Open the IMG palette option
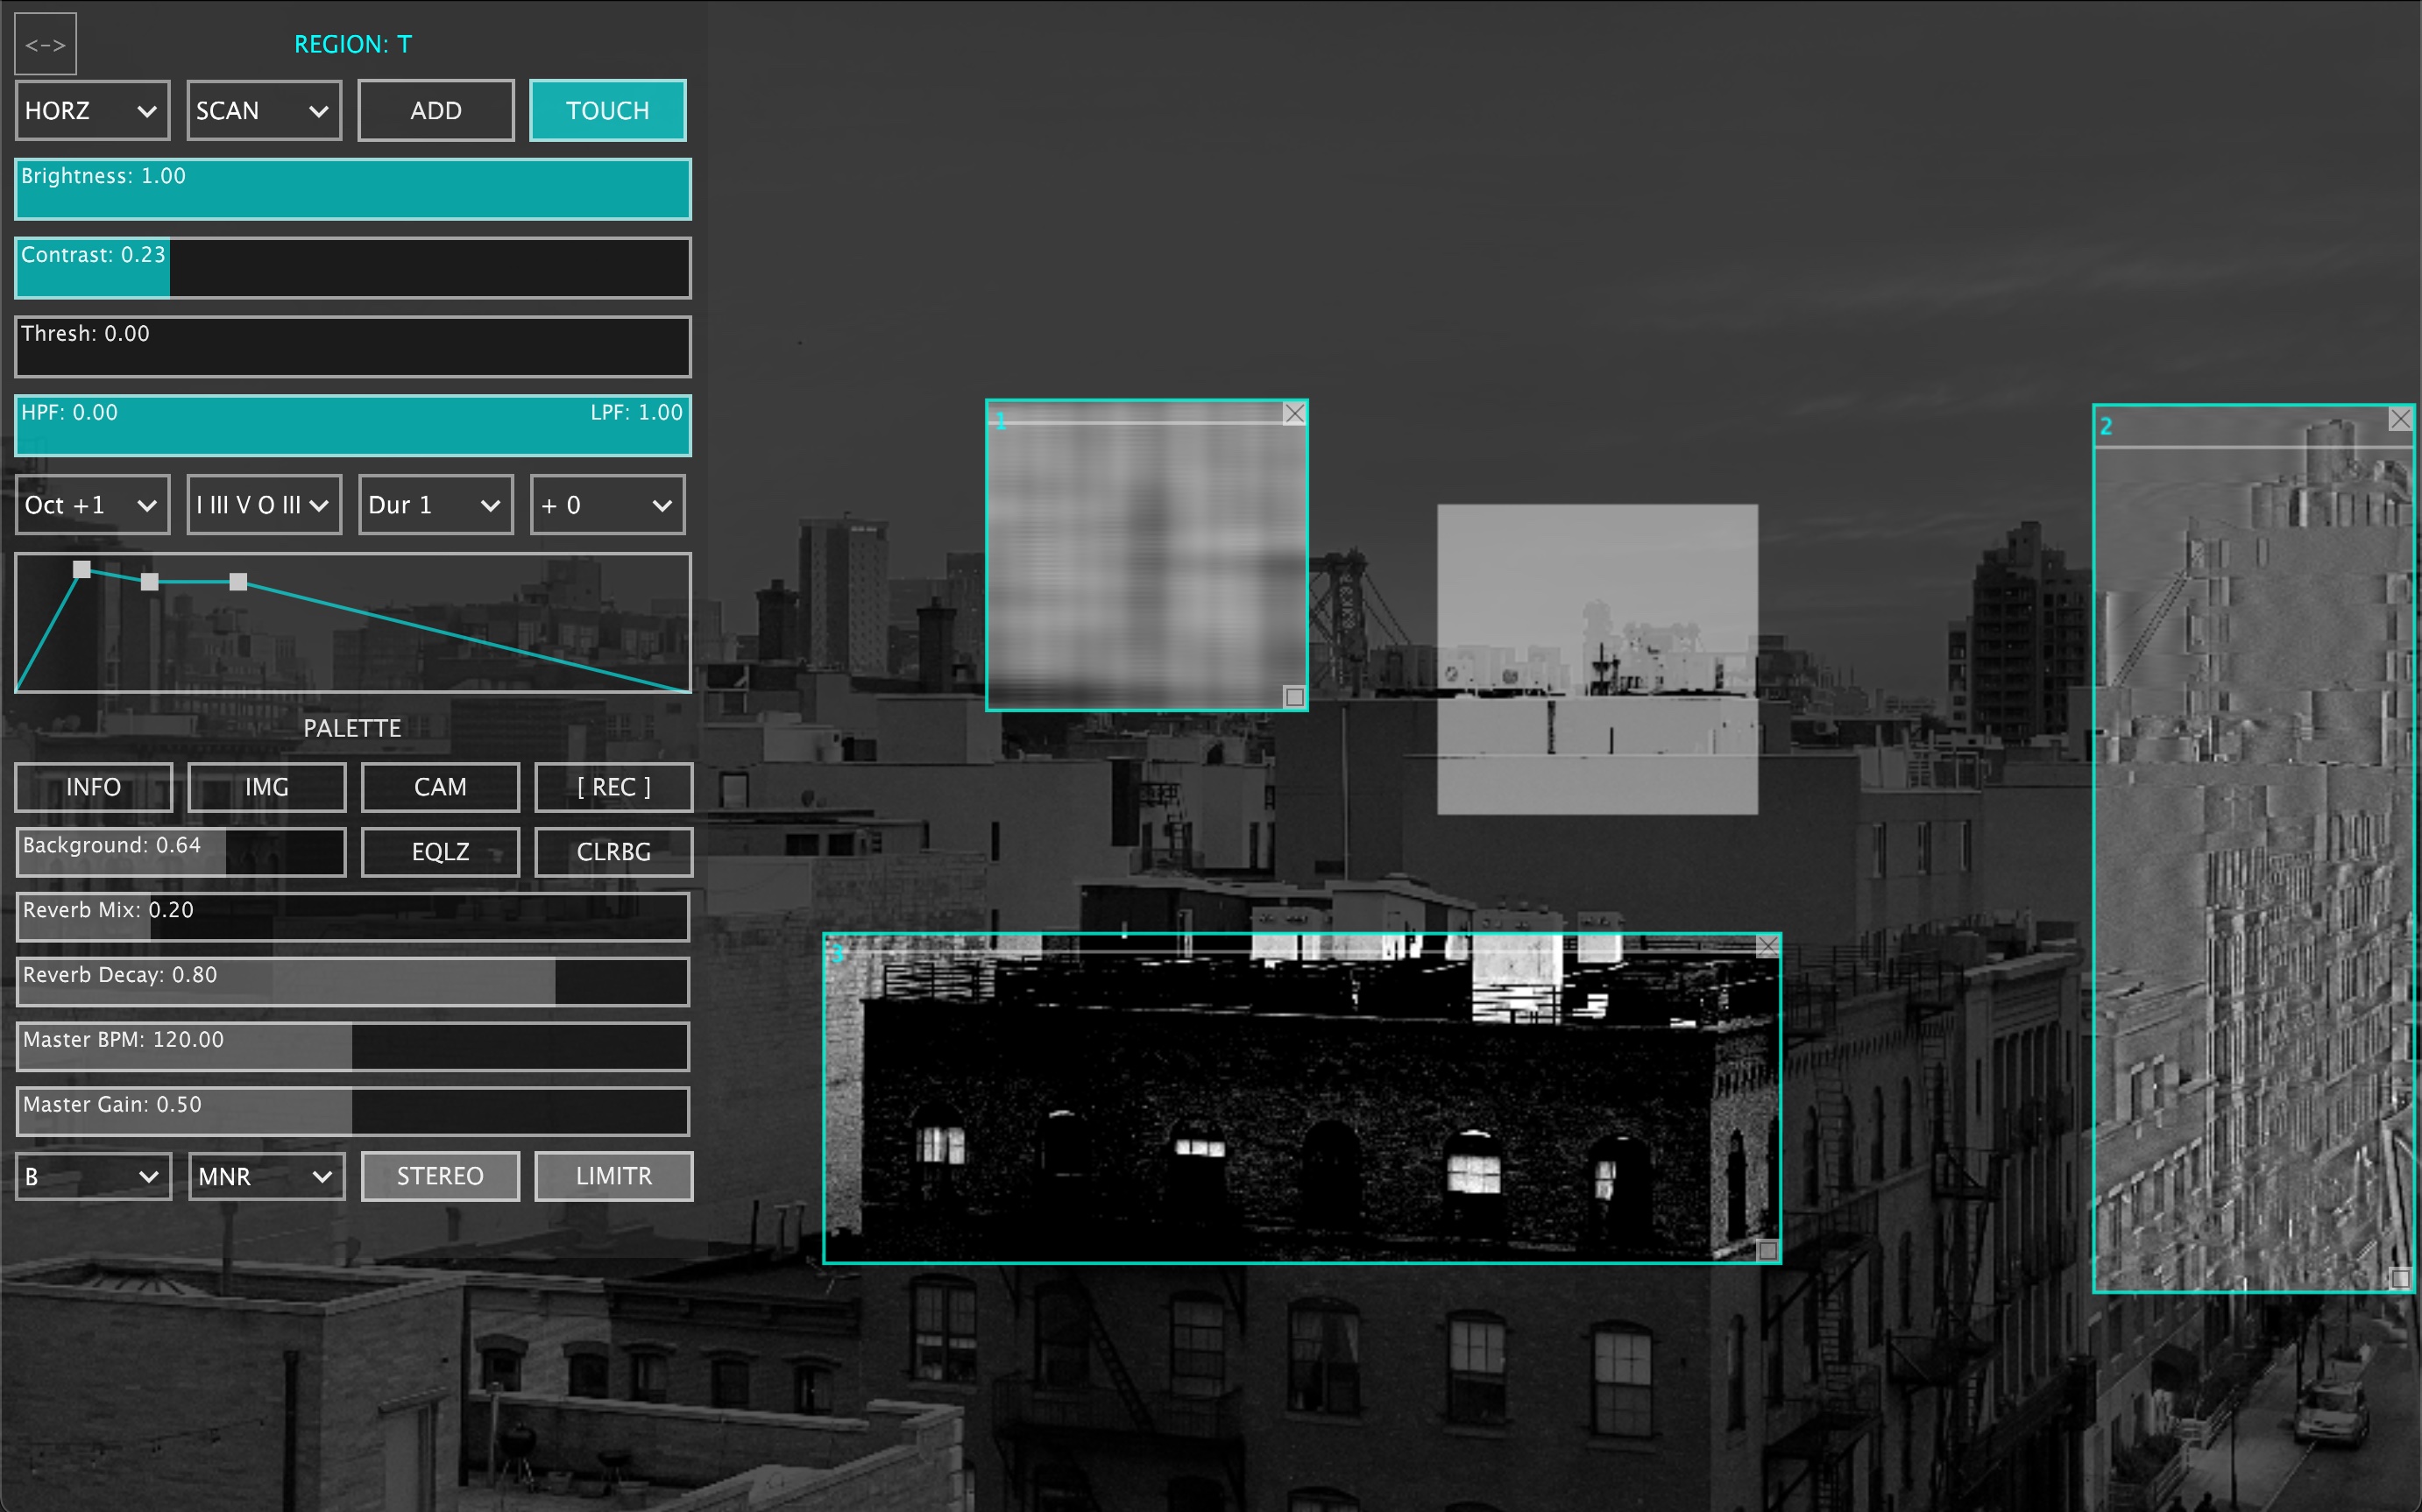 click(x=266, y=787)
